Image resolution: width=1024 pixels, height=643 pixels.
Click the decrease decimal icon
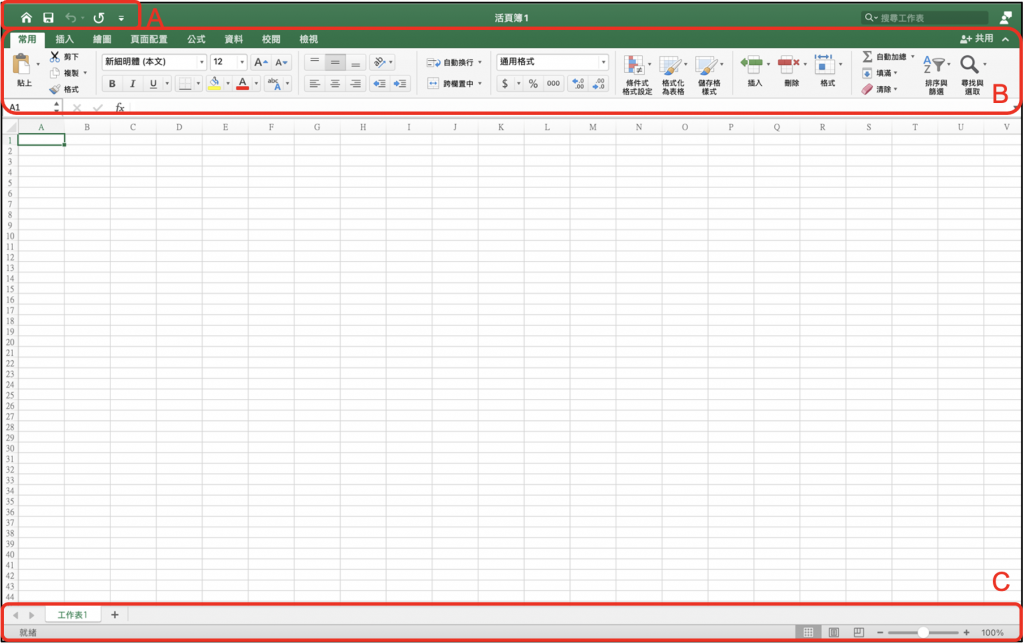coord(599,84)
